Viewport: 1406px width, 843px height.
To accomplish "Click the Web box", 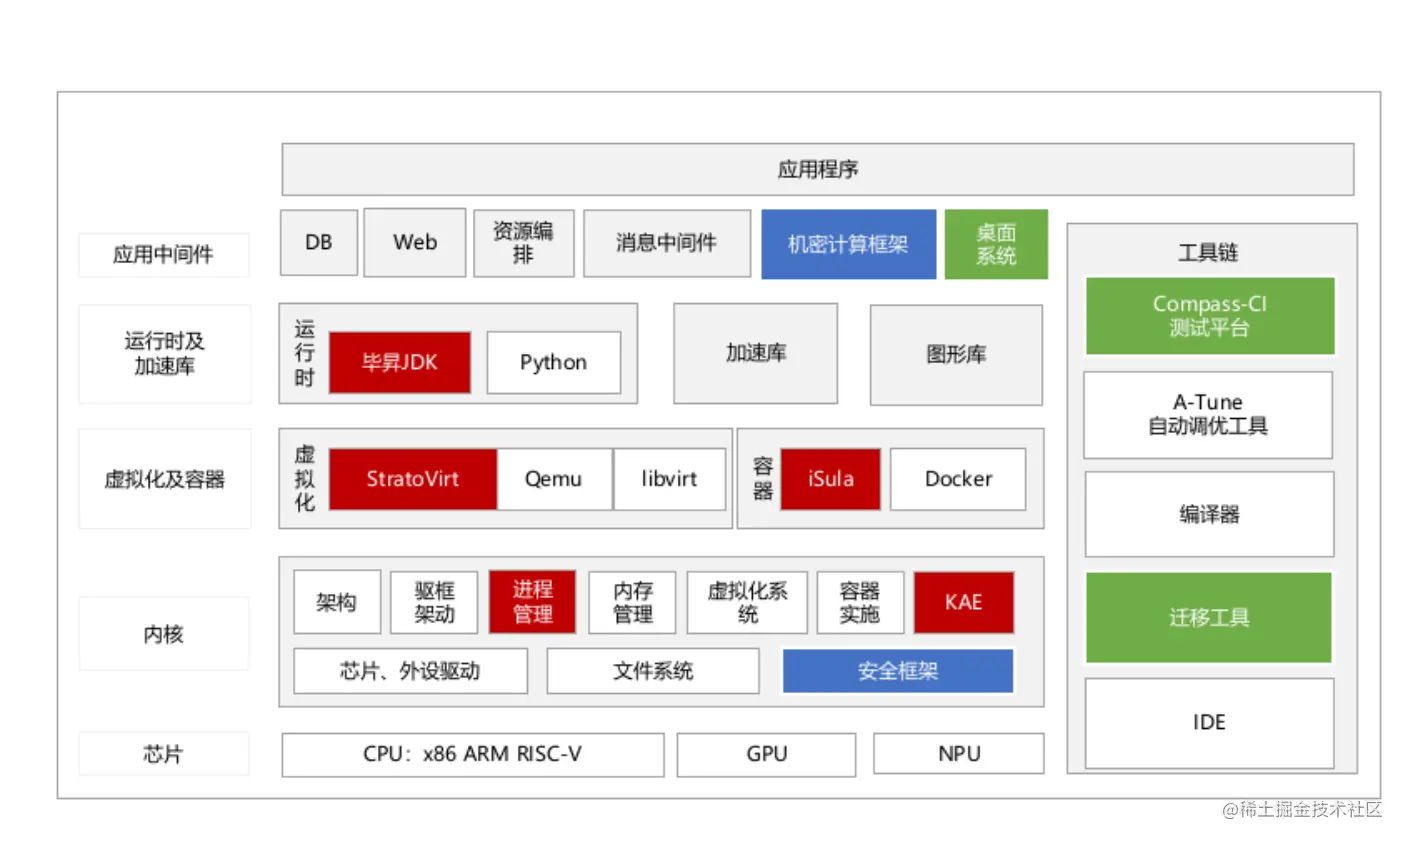I will click(x=415, y=242).
